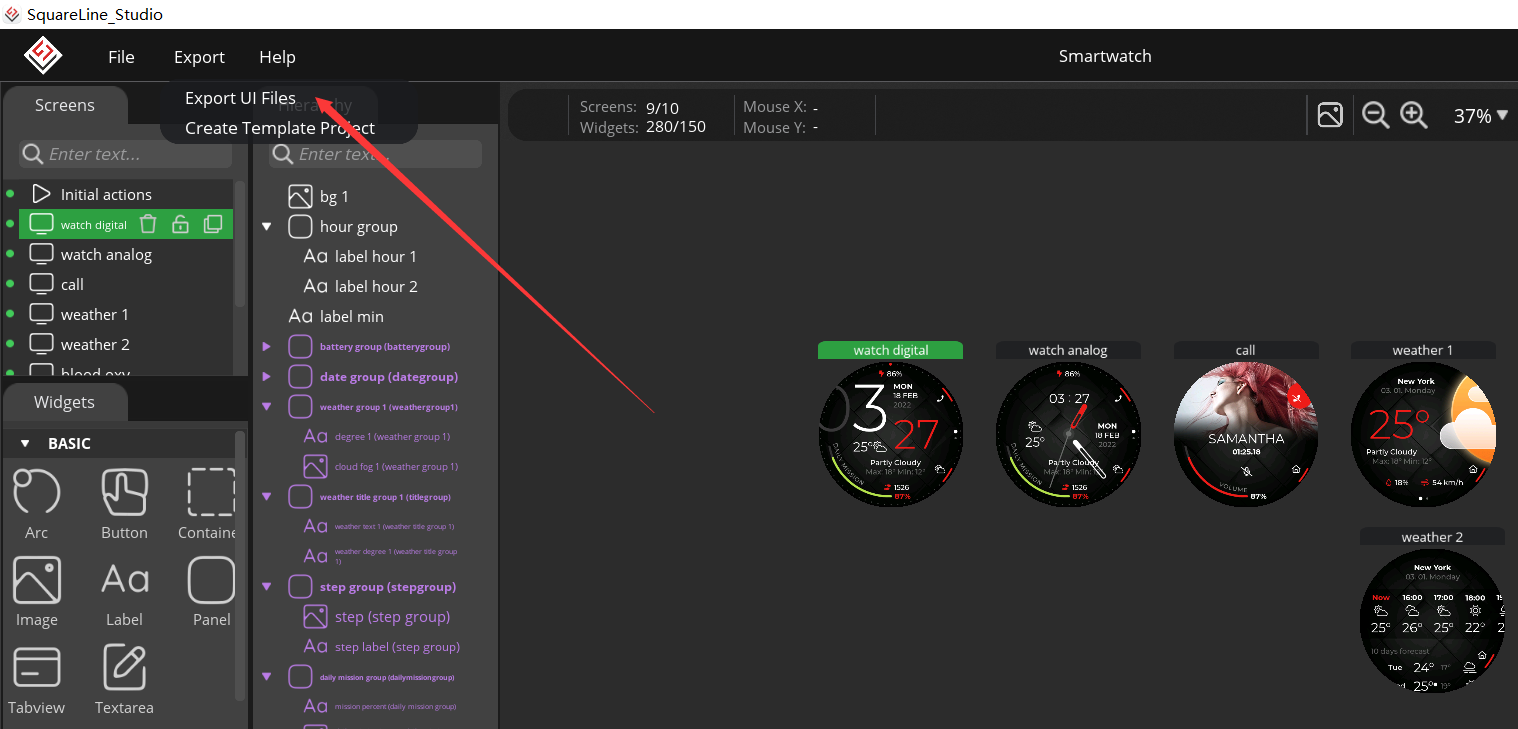Select the Textarea widget
Screen dimensions: 1518x729
tap(124, 680)
